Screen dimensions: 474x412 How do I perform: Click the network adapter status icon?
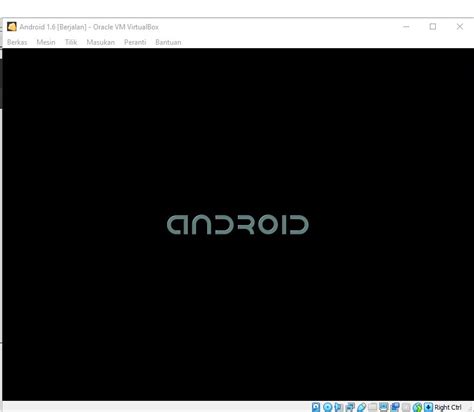point(350,407)
